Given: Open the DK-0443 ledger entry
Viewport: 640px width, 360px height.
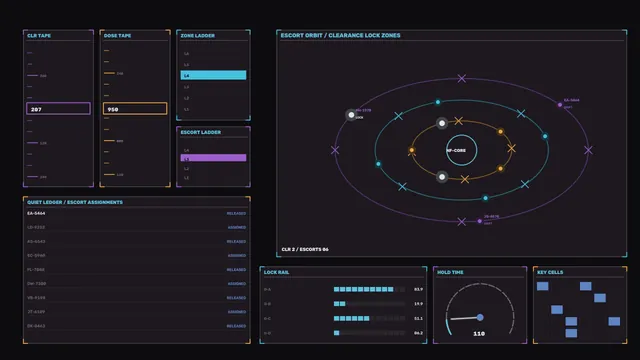Looking at the screenshot, I should [136, 326].
